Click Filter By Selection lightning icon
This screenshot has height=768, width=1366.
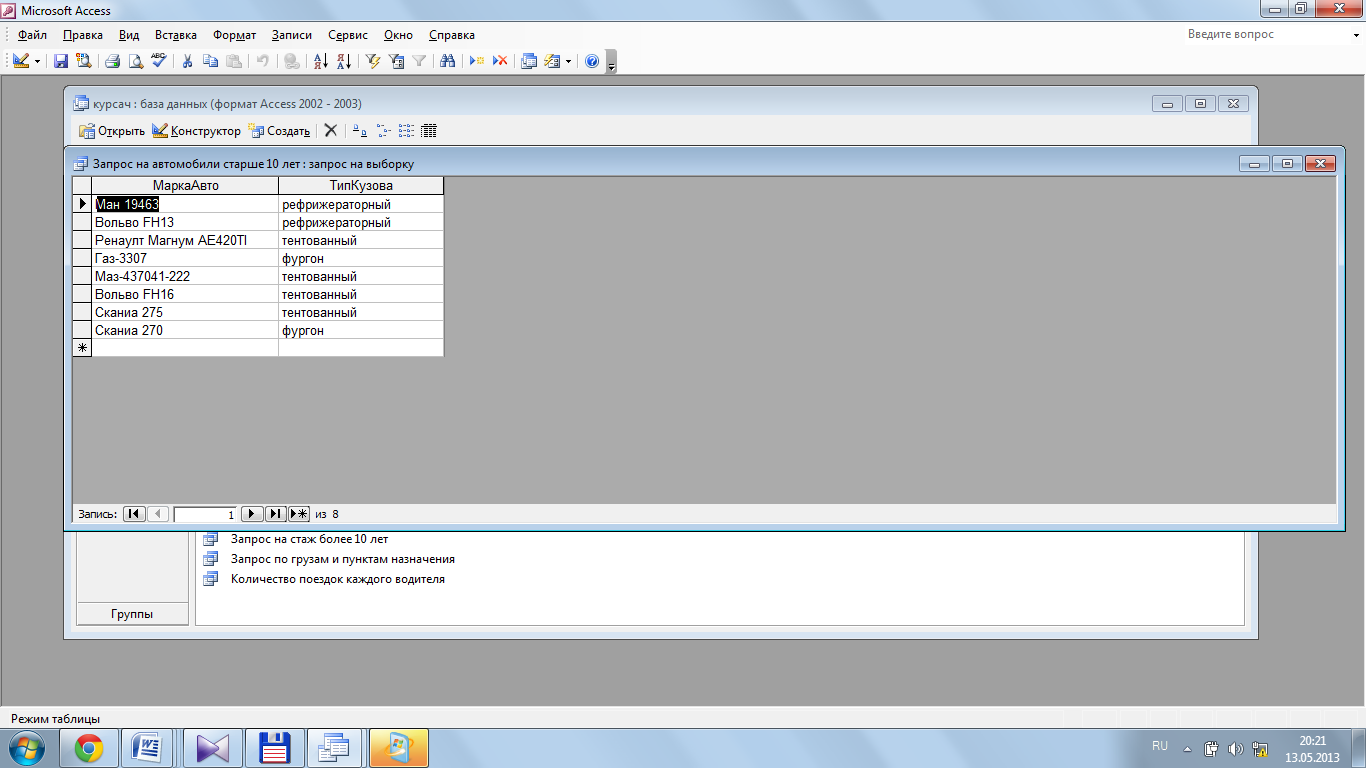tap(373, 61)
